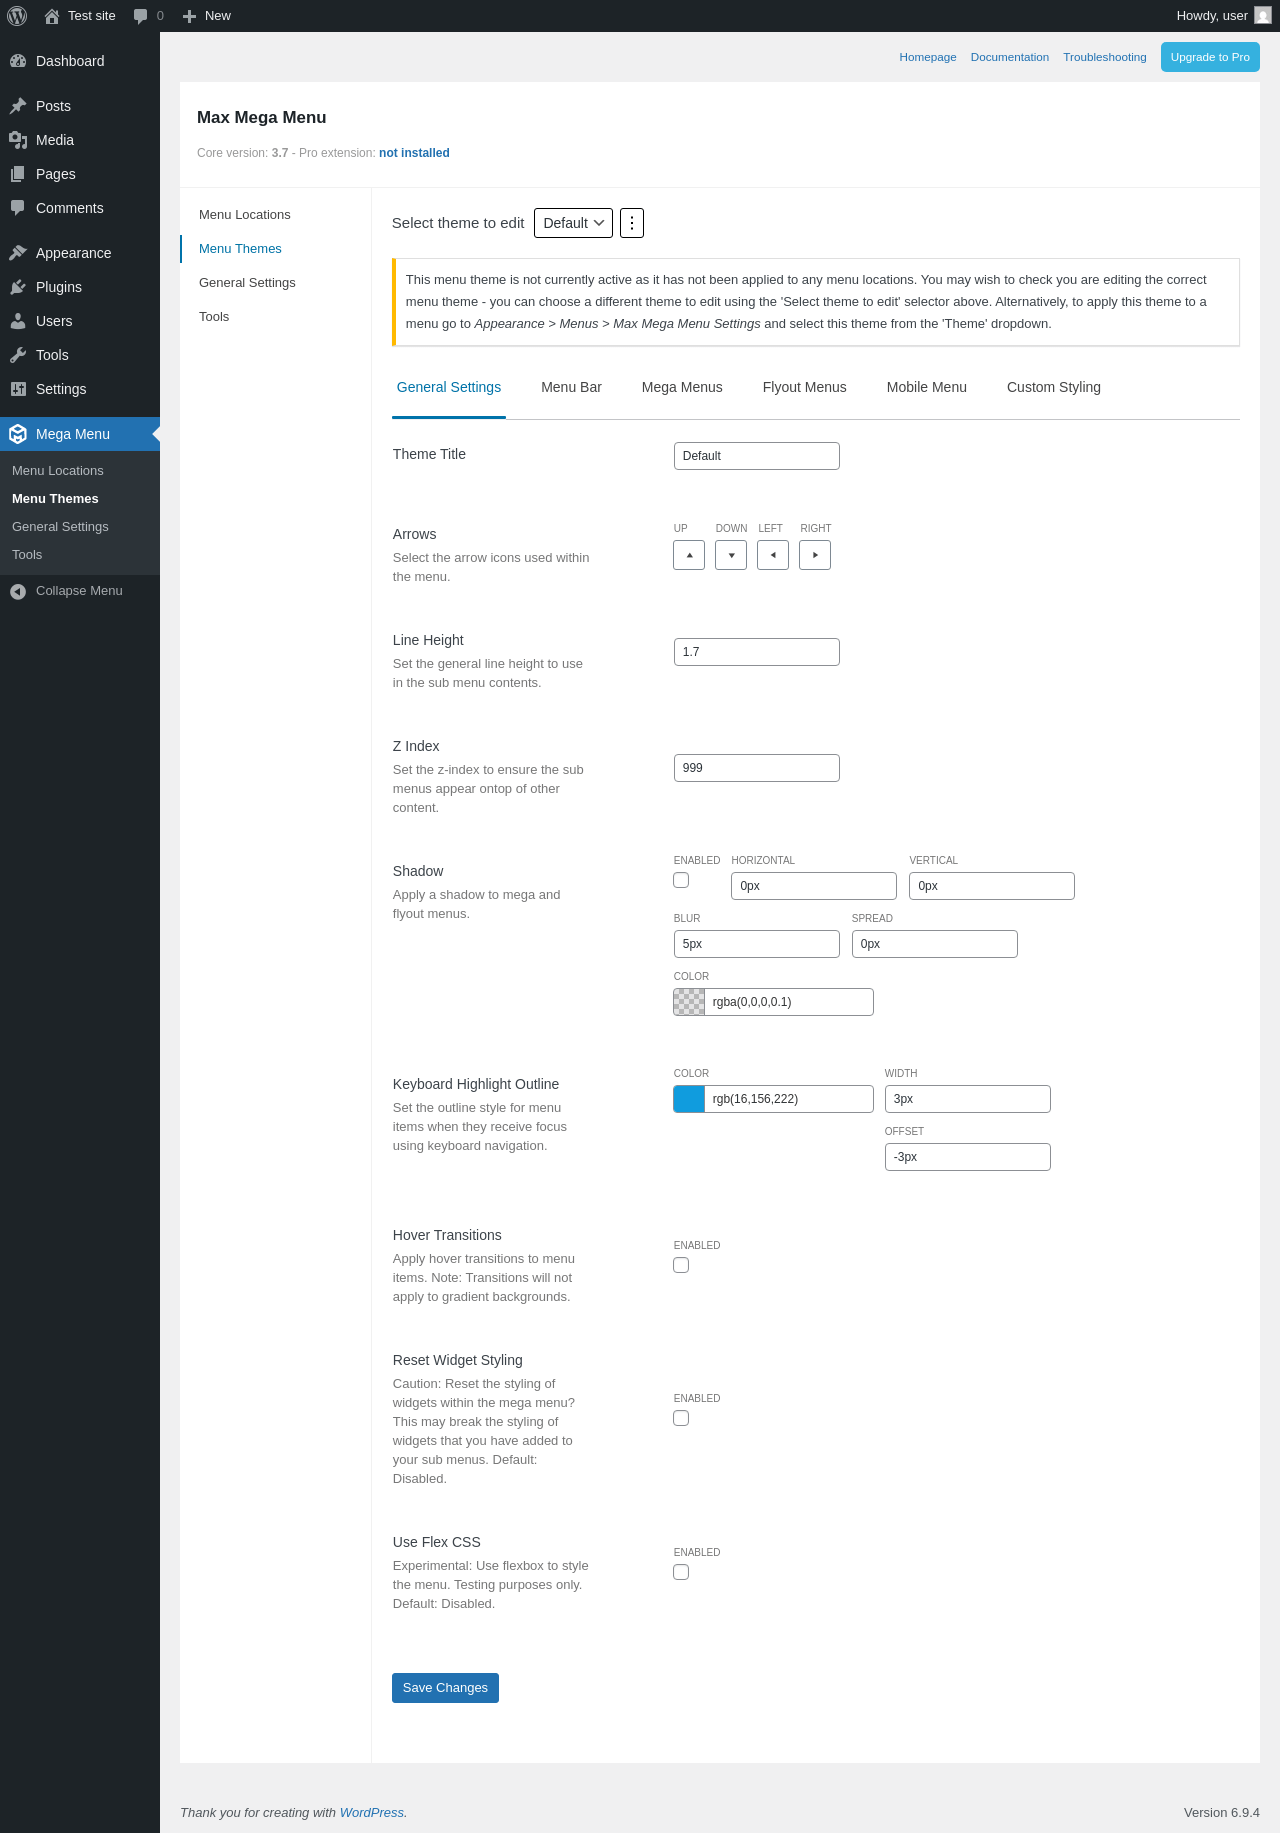Focus the rgb(16,156,222) color text field
Image resolution: width=1280 pixels, height=1833 pixels.
(789, 1099)
